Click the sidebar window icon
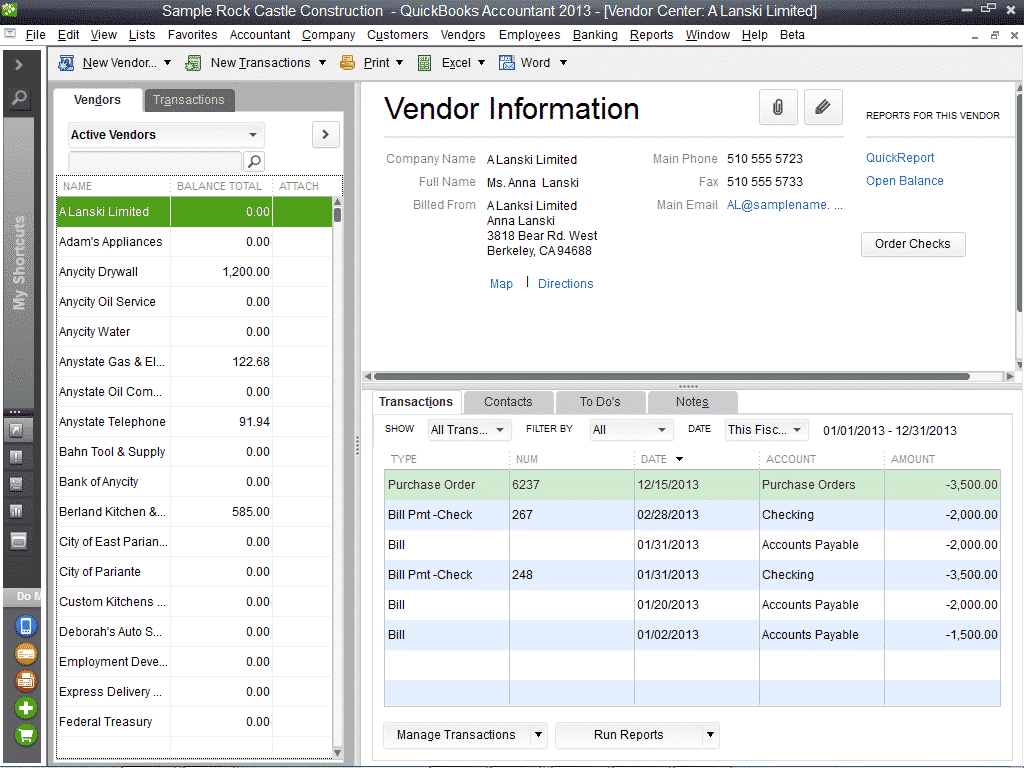Image resolution: width=1024 pixels, height=768 pixels. [x=18, y=541]
